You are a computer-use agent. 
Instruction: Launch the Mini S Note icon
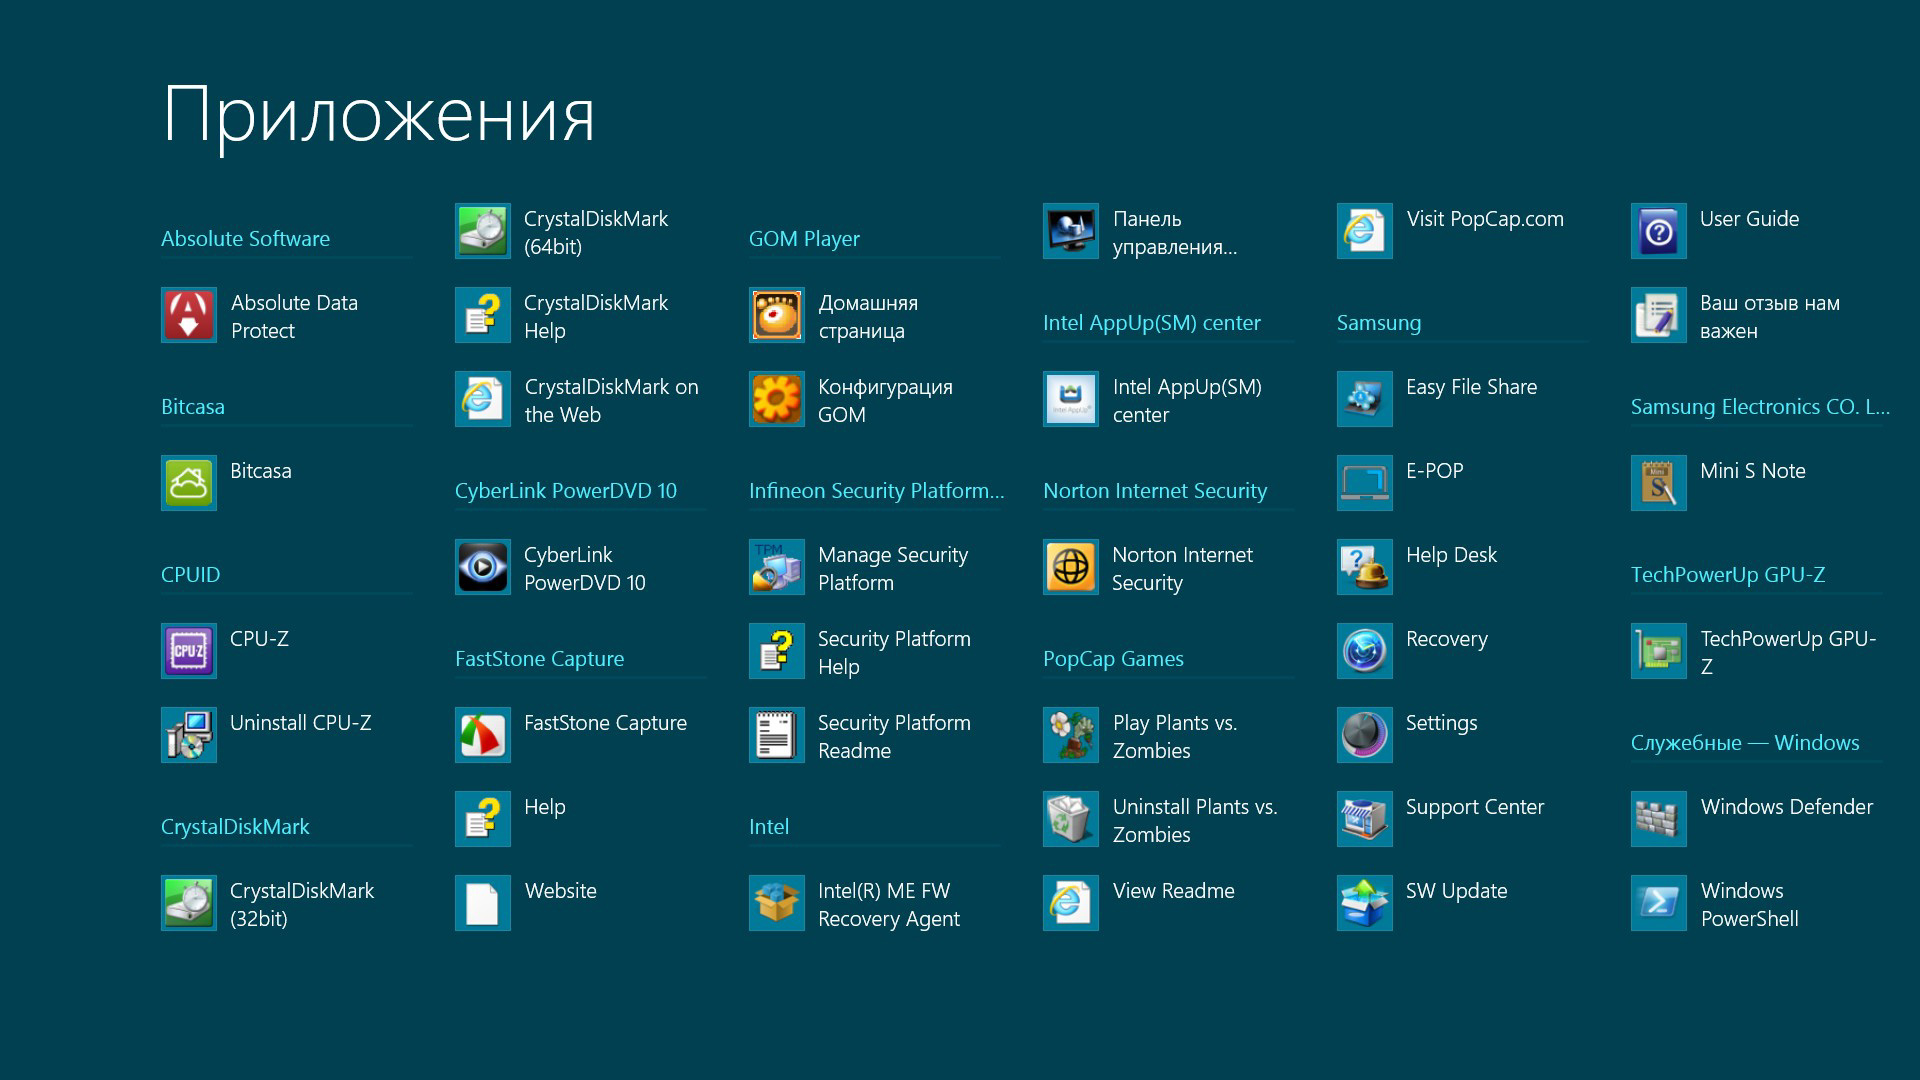1659,484
